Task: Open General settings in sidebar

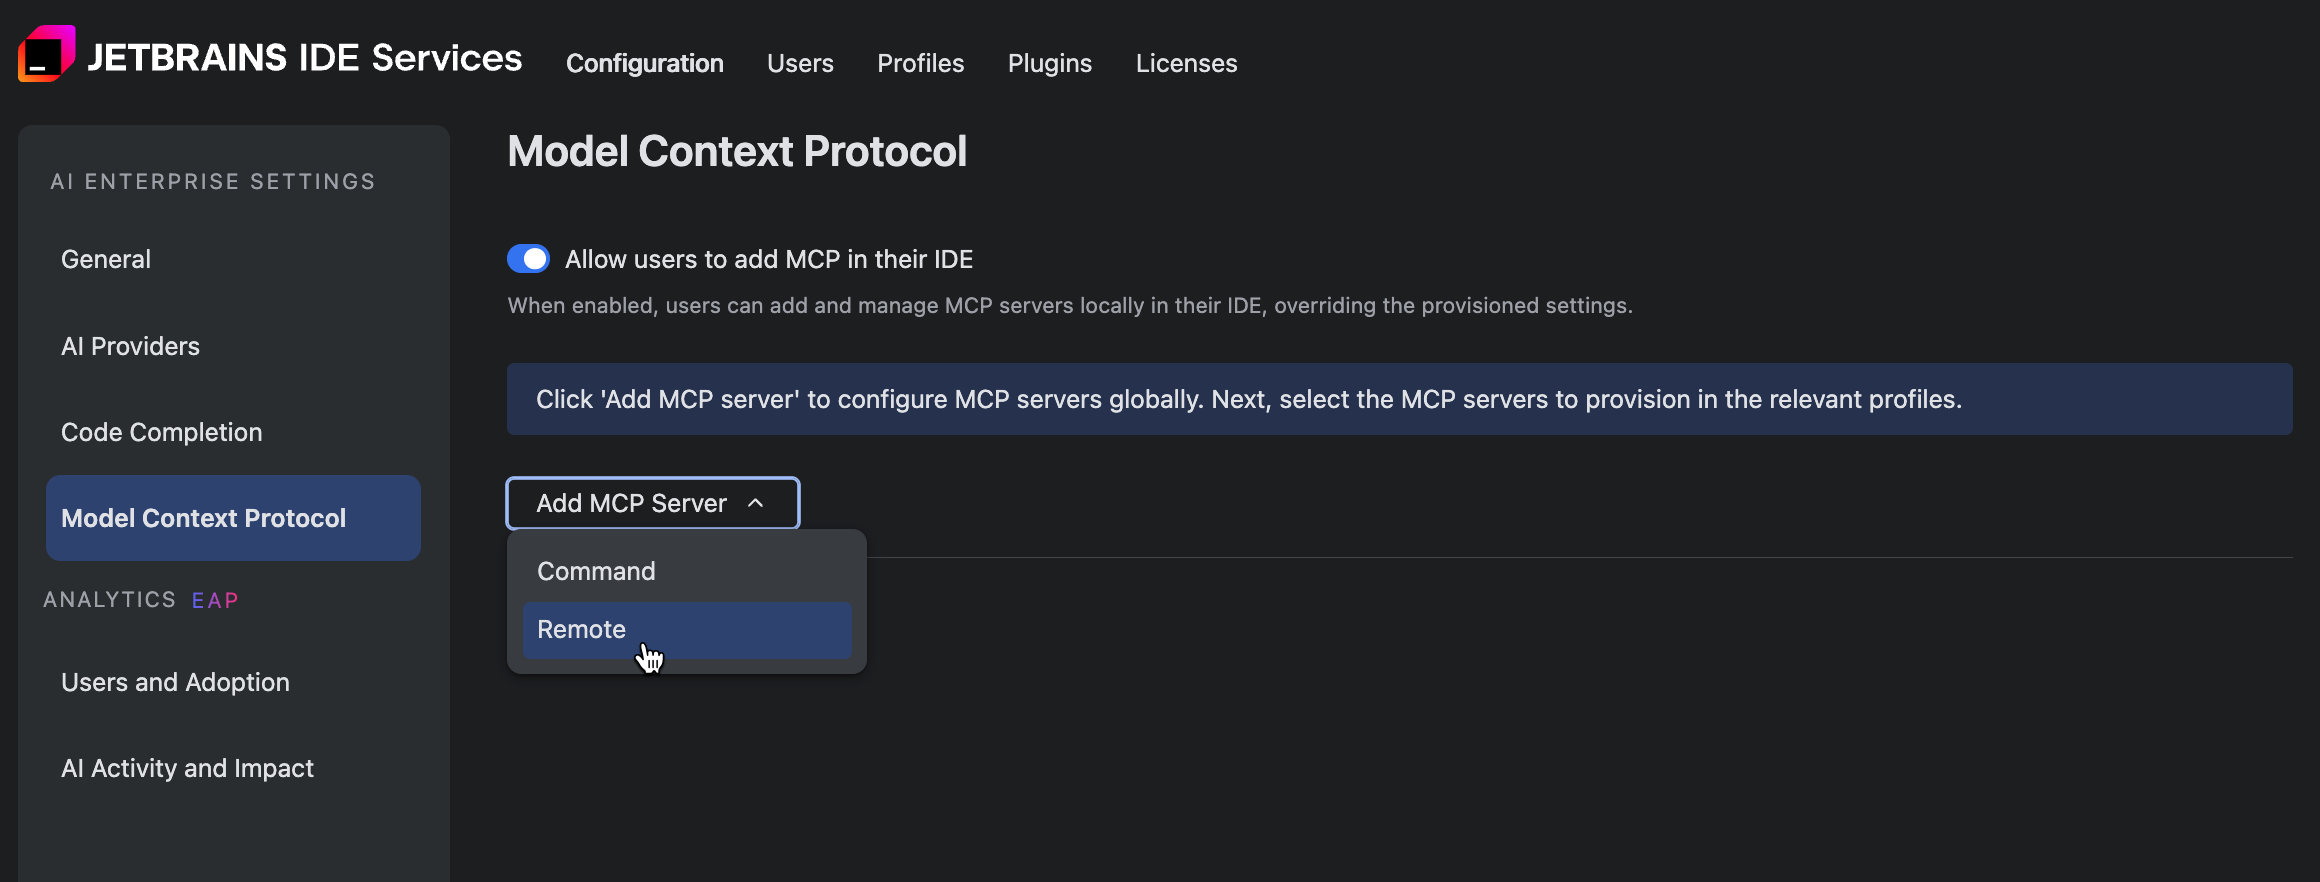Action: (233, 260)
